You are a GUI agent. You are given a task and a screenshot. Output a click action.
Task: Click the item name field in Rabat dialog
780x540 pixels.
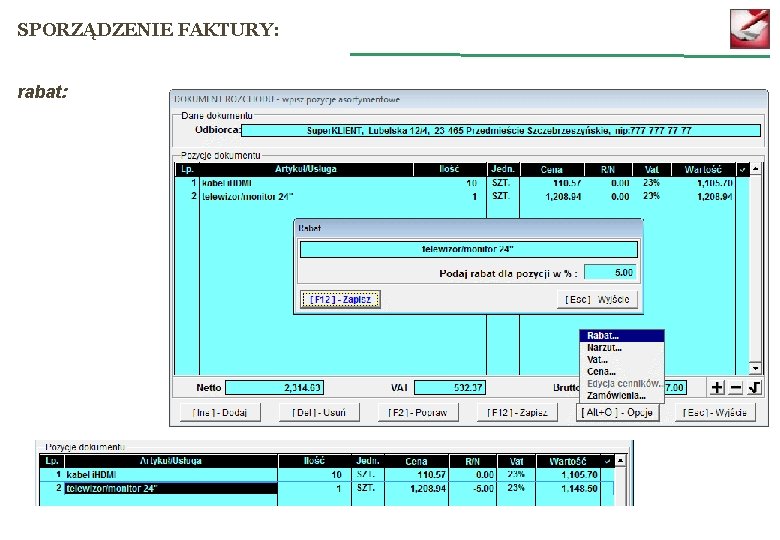point(469,249)
